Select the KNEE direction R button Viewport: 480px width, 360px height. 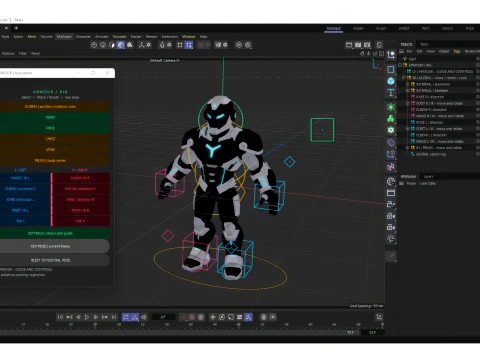coord(81,199)
